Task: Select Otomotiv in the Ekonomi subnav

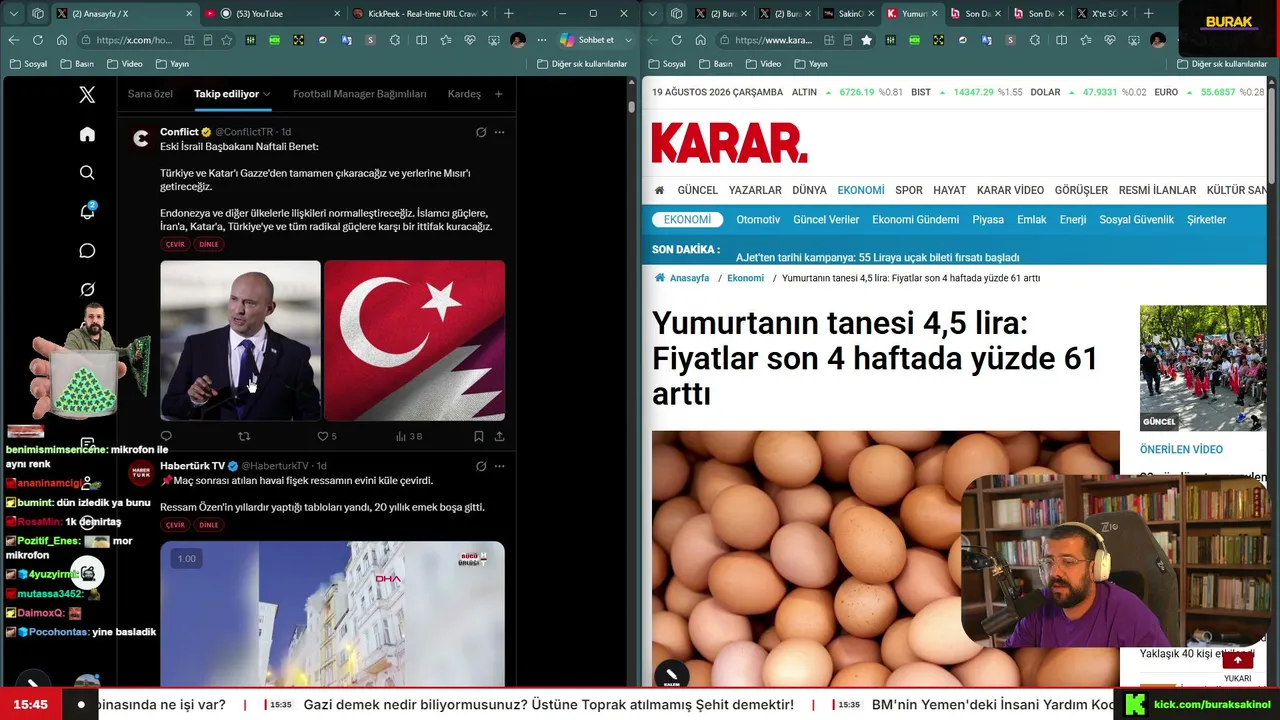Action: 758,220
